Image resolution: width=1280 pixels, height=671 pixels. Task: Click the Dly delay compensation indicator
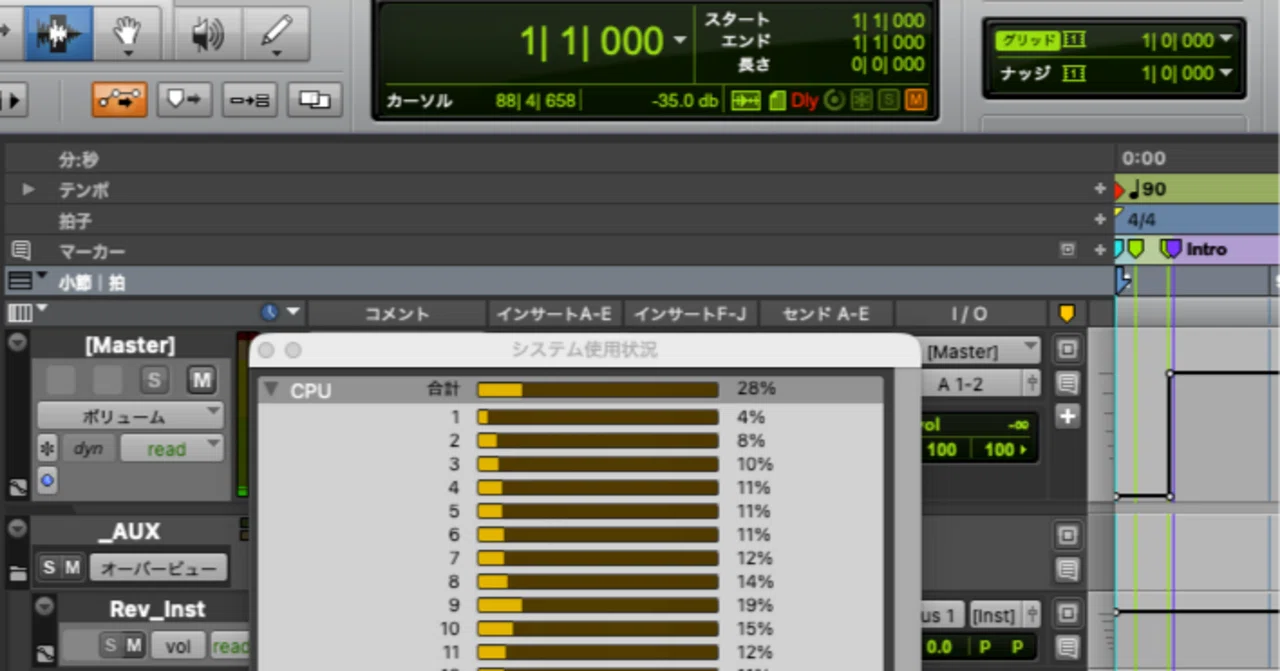804,101
